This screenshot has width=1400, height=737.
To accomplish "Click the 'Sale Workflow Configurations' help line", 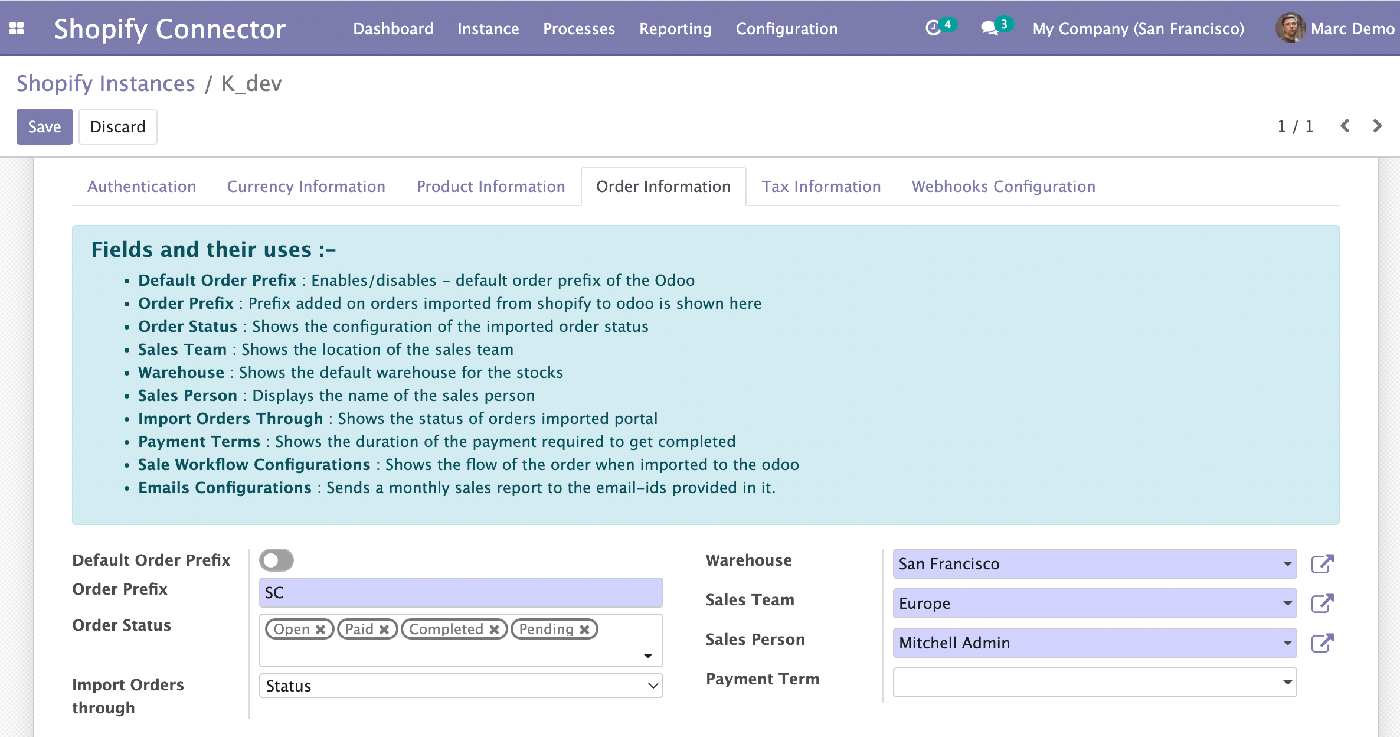I will [x=469, y=465].
